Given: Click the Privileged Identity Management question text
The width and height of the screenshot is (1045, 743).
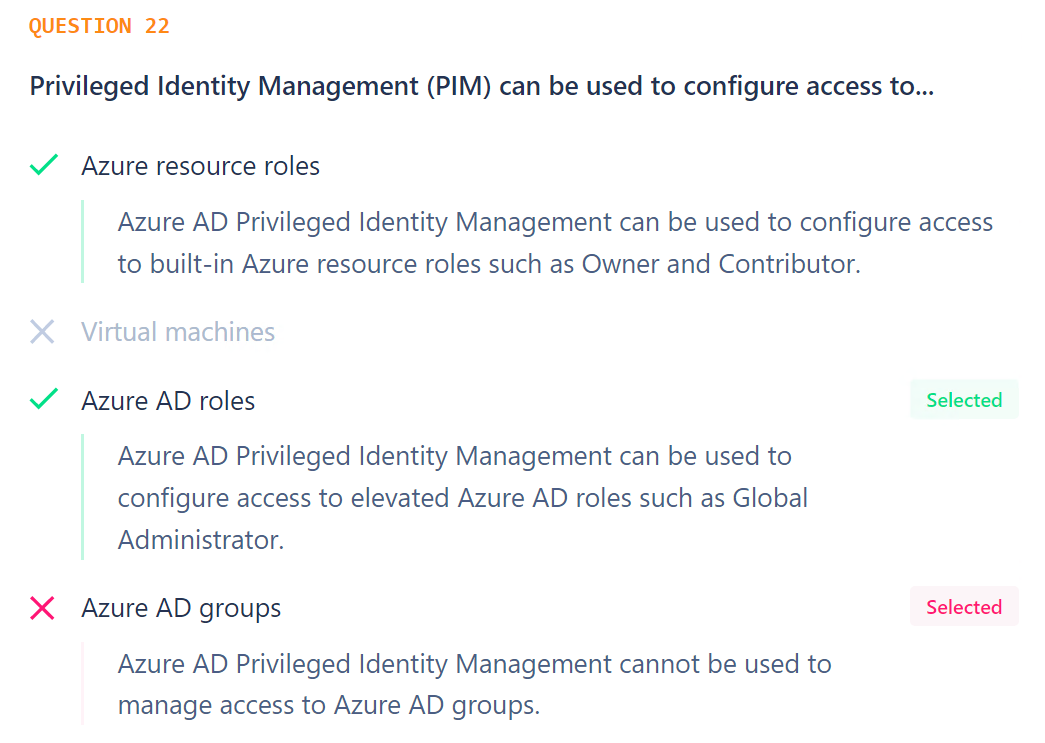Looking at the screenshot, I should pos(482,86).
